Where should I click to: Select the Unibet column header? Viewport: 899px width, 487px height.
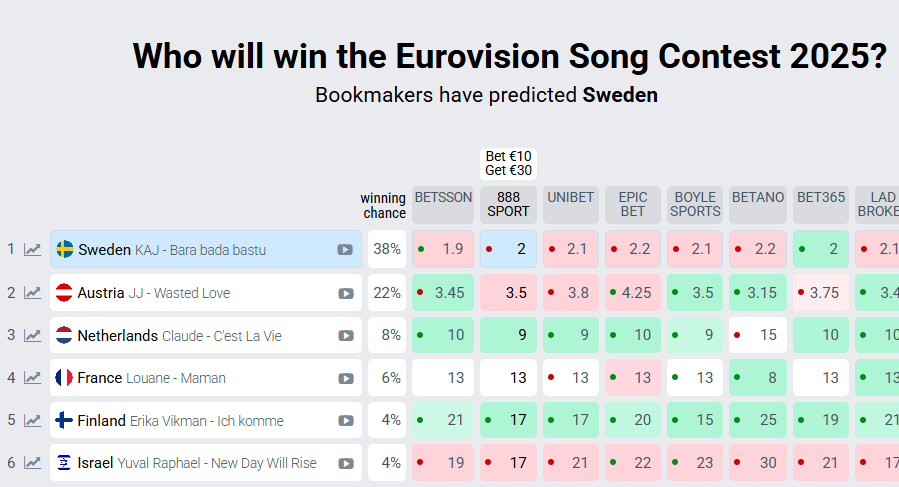coord(570,198)
